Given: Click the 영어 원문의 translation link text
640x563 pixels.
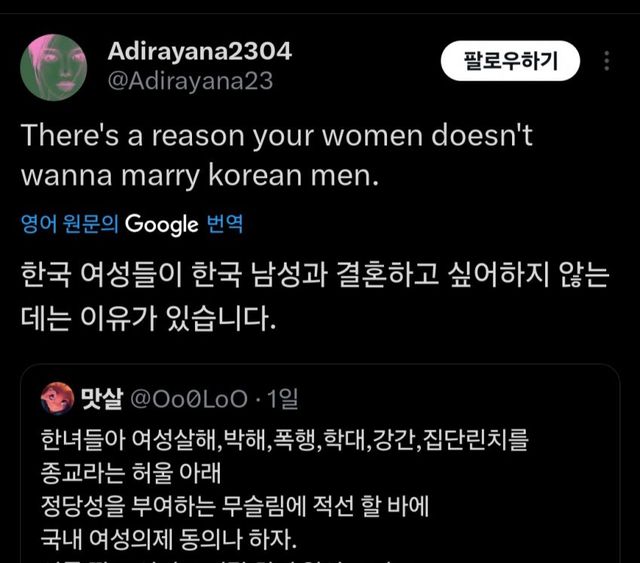Looking at the screenshot, I should 70,224.
